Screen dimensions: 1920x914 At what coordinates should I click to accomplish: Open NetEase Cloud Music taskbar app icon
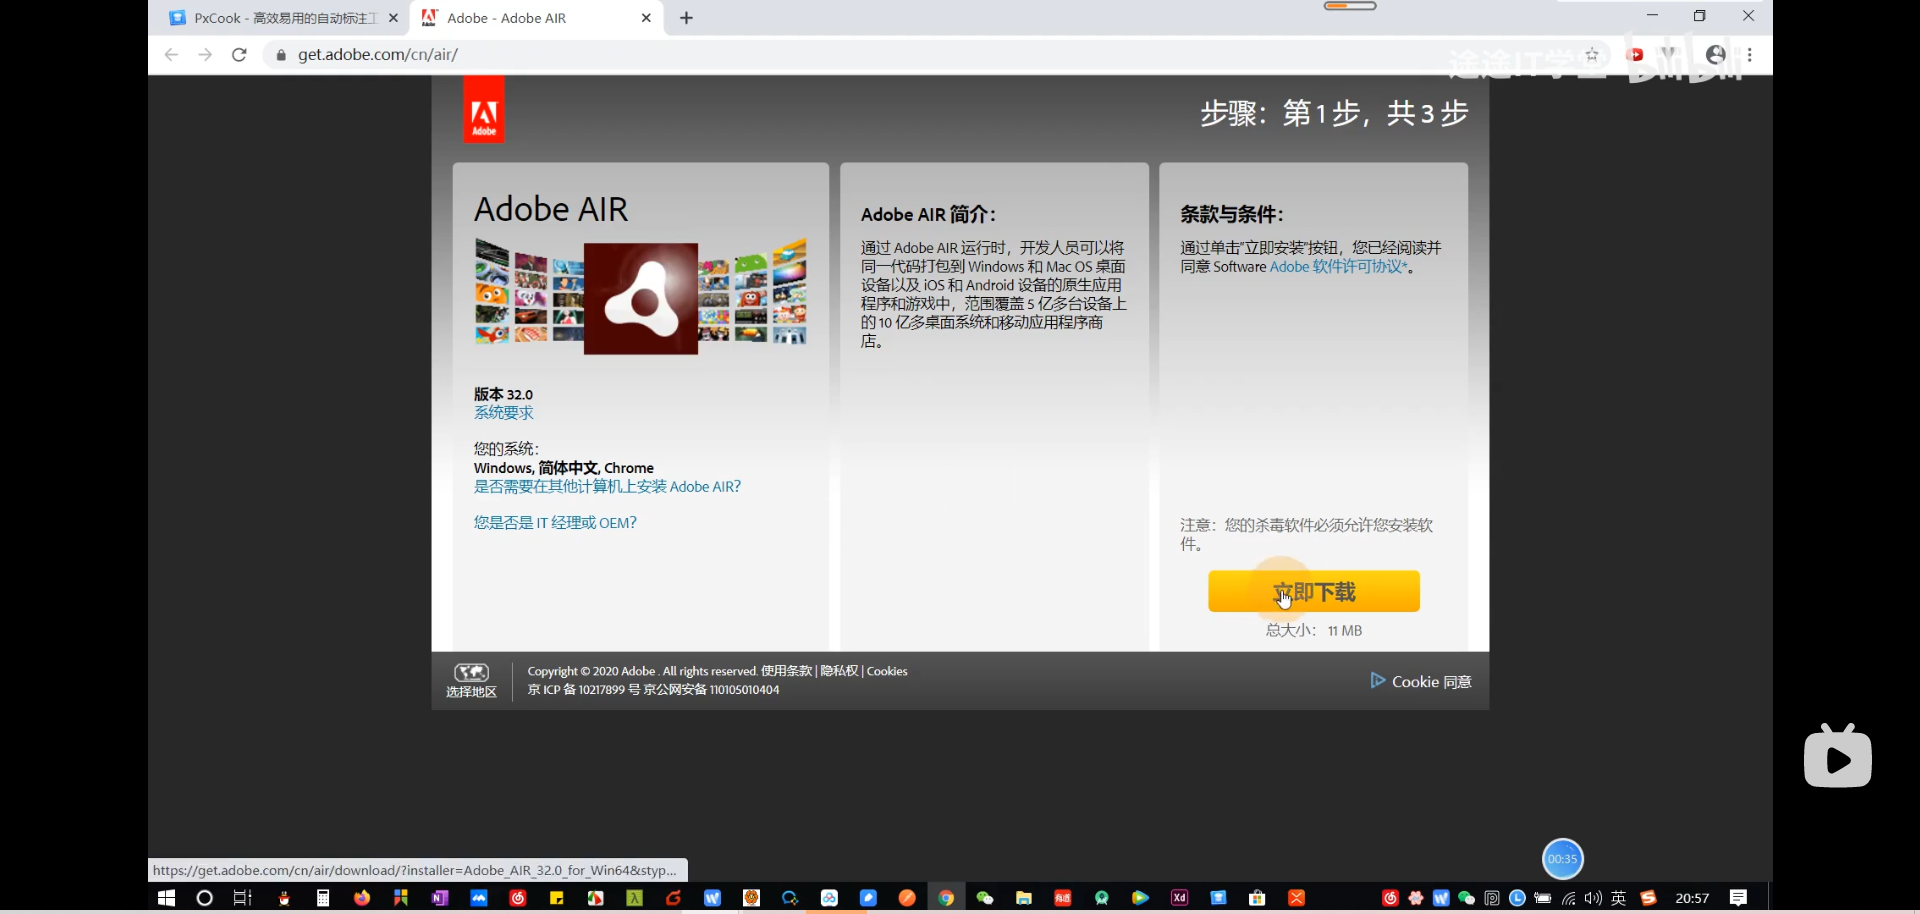[518, 898]
